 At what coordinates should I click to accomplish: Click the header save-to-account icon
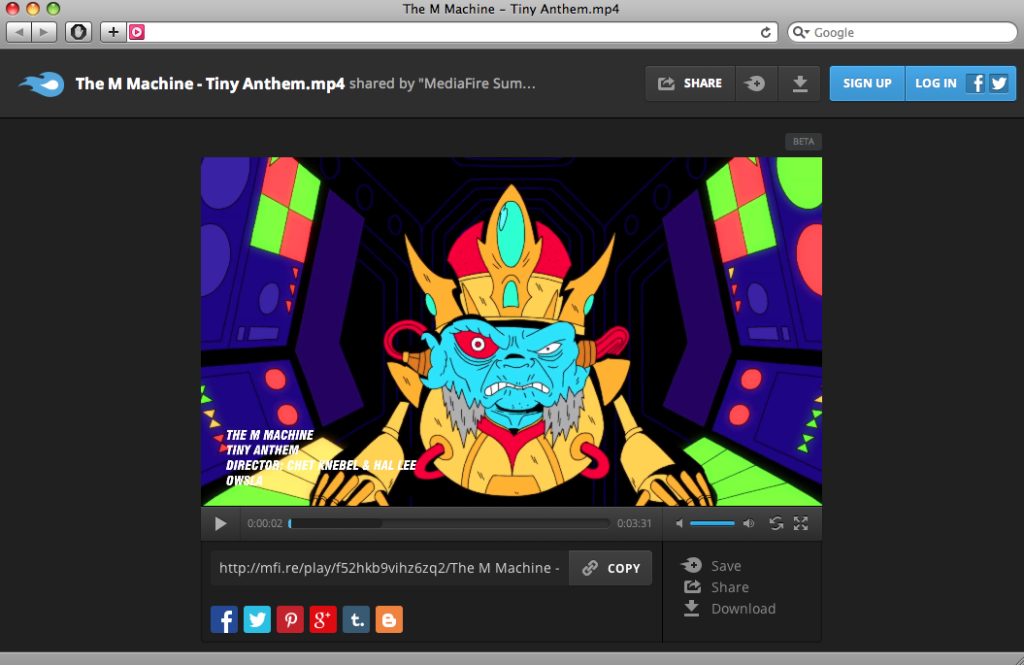pyautogui.click(x=756, y=84)
